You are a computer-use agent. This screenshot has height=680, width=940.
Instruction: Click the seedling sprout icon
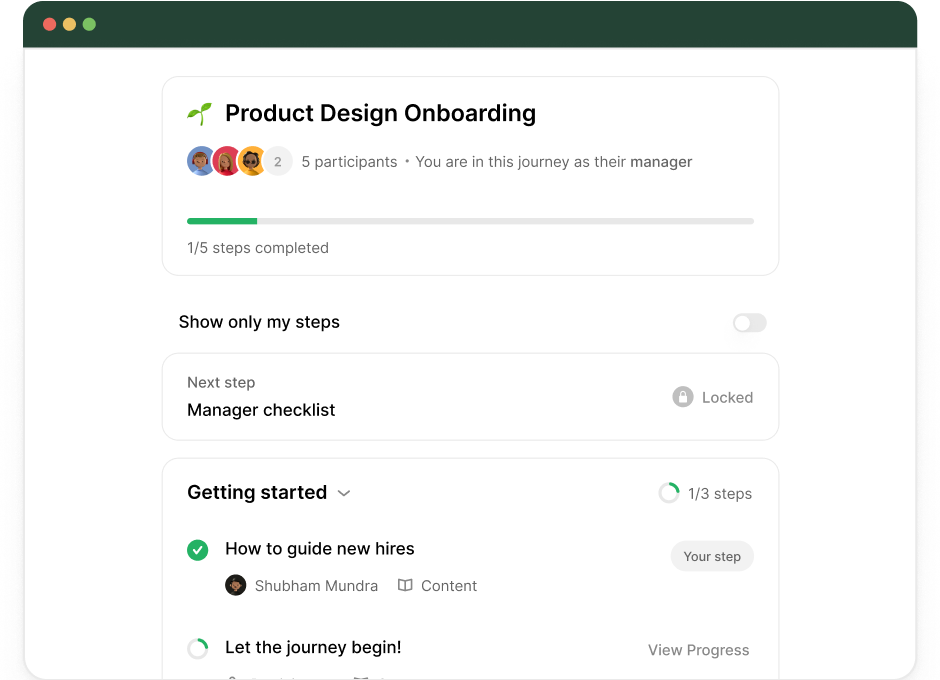pos(199,114)
